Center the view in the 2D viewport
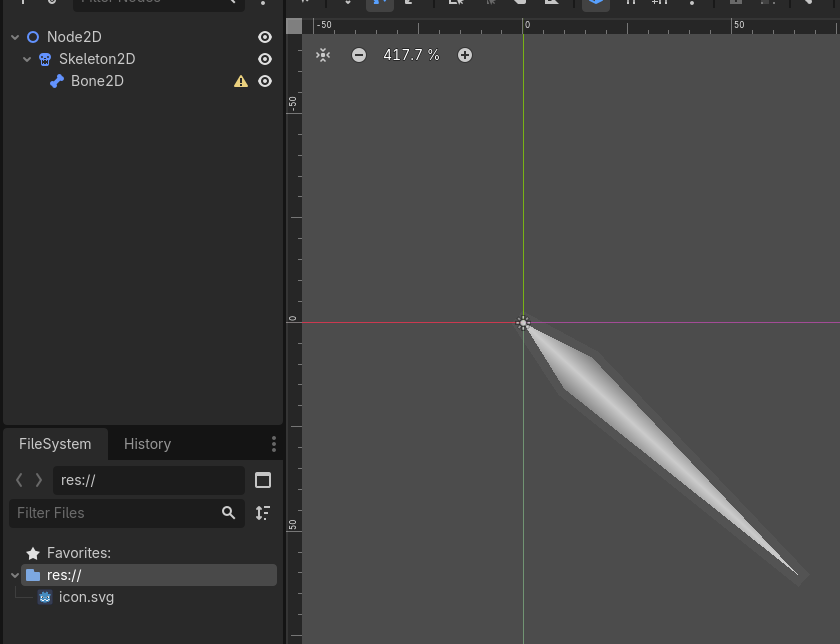This screenshot has width=840, height=644. [323, 55]
